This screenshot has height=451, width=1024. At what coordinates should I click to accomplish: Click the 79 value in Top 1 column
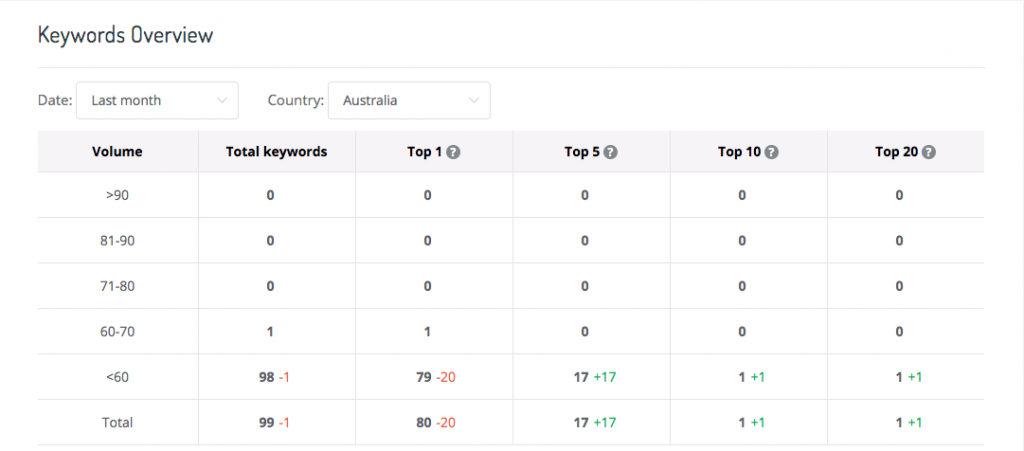[x=424, y=377]
